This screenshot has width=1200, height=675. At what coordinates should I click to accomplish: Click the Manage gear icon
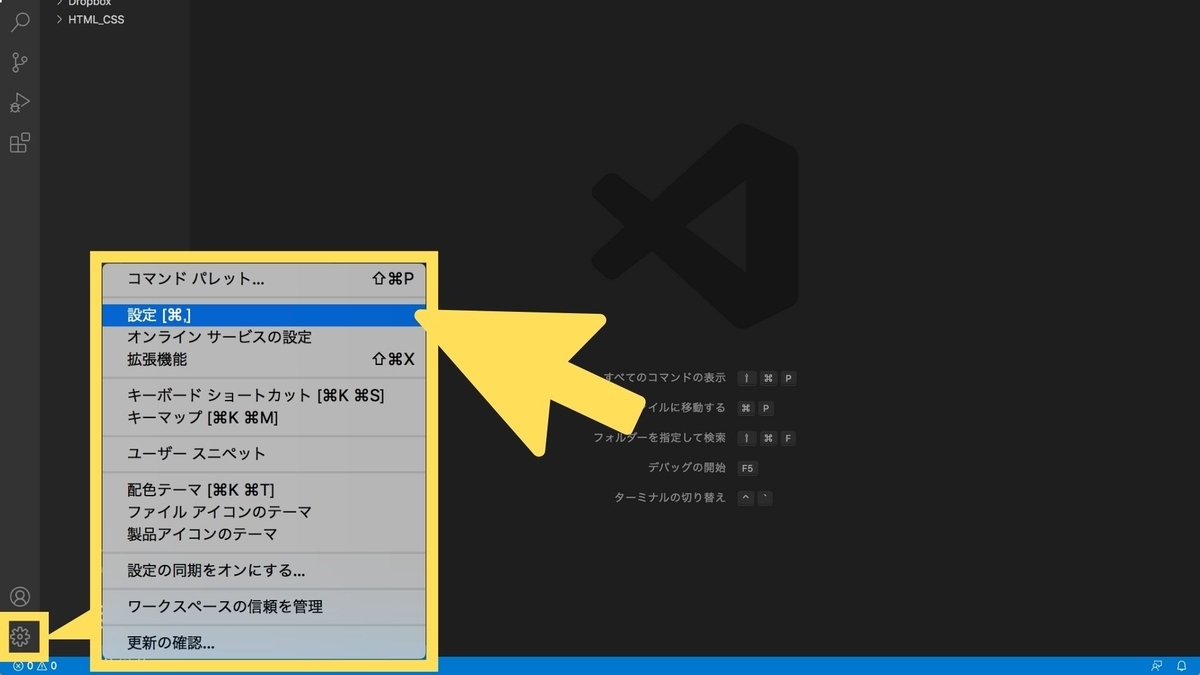[19, 636]
